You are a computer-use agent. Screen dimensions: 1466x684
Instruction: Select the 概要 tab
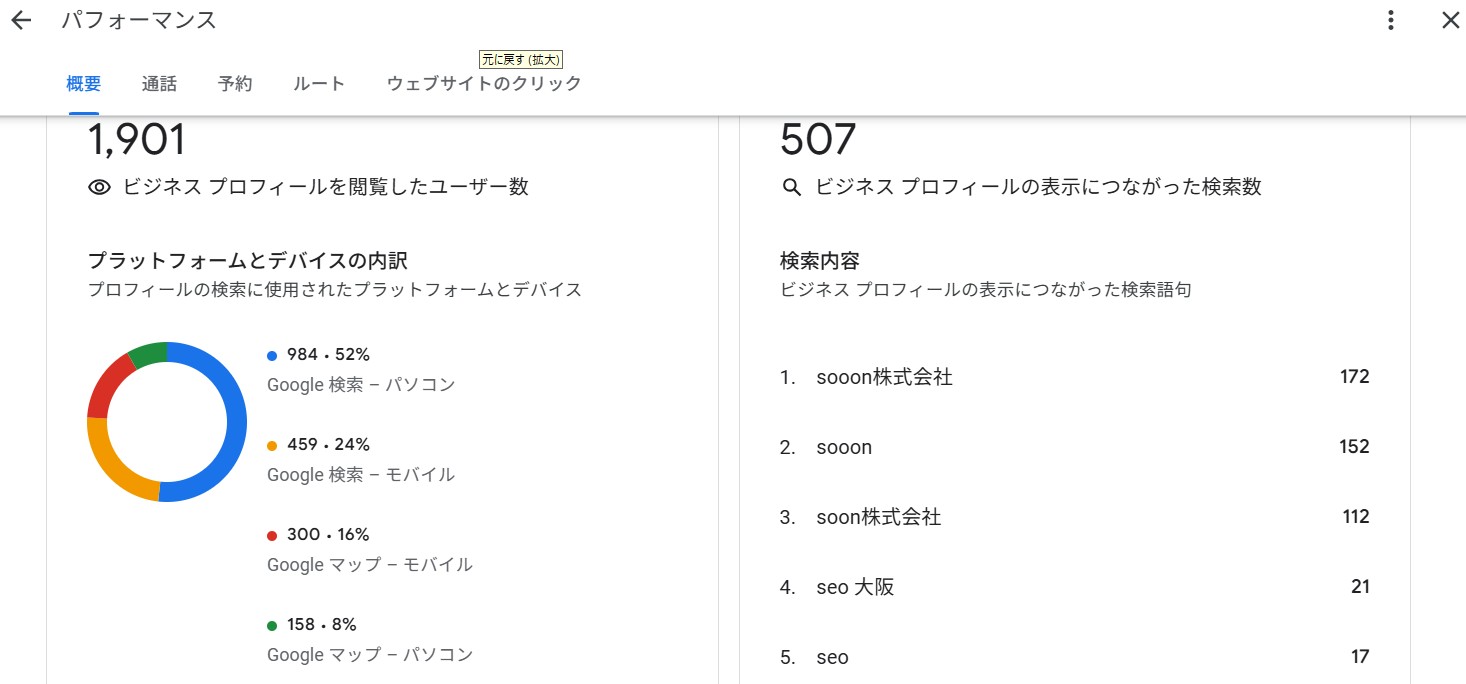point(82,84)
